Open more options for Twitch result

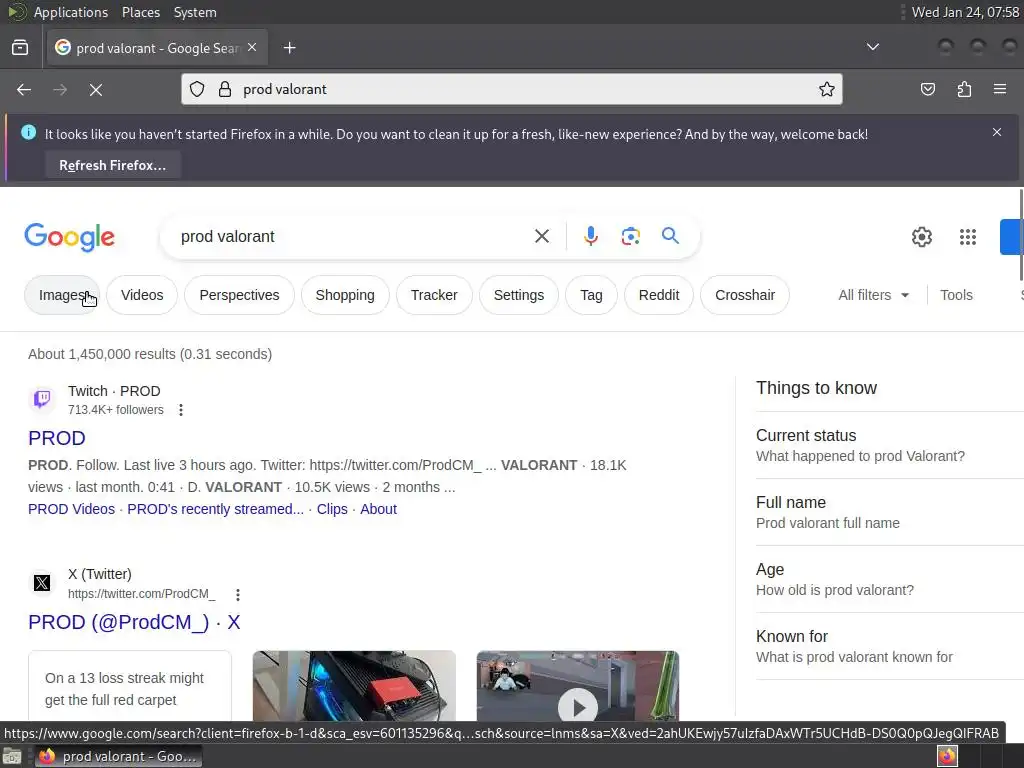181,409
